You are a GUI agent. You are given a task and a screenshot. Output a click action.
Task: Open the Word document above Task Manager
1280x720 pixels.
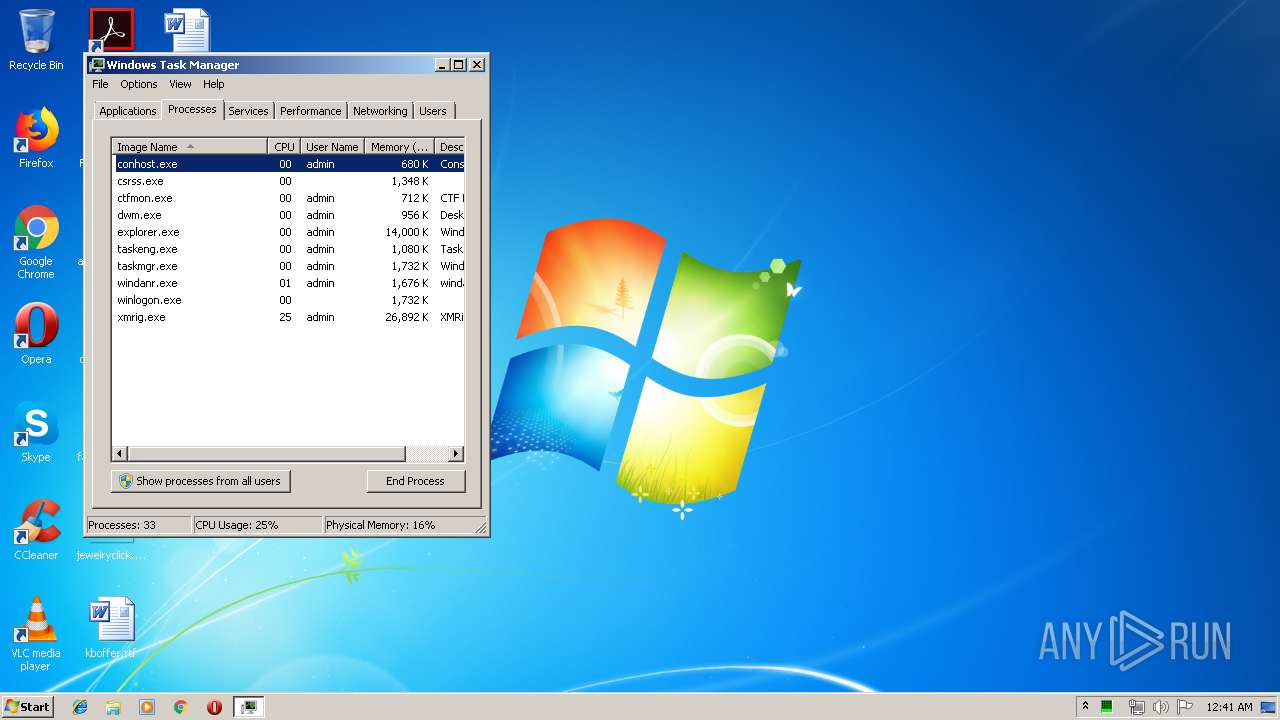pyautogui.click(x=187, y=30)
